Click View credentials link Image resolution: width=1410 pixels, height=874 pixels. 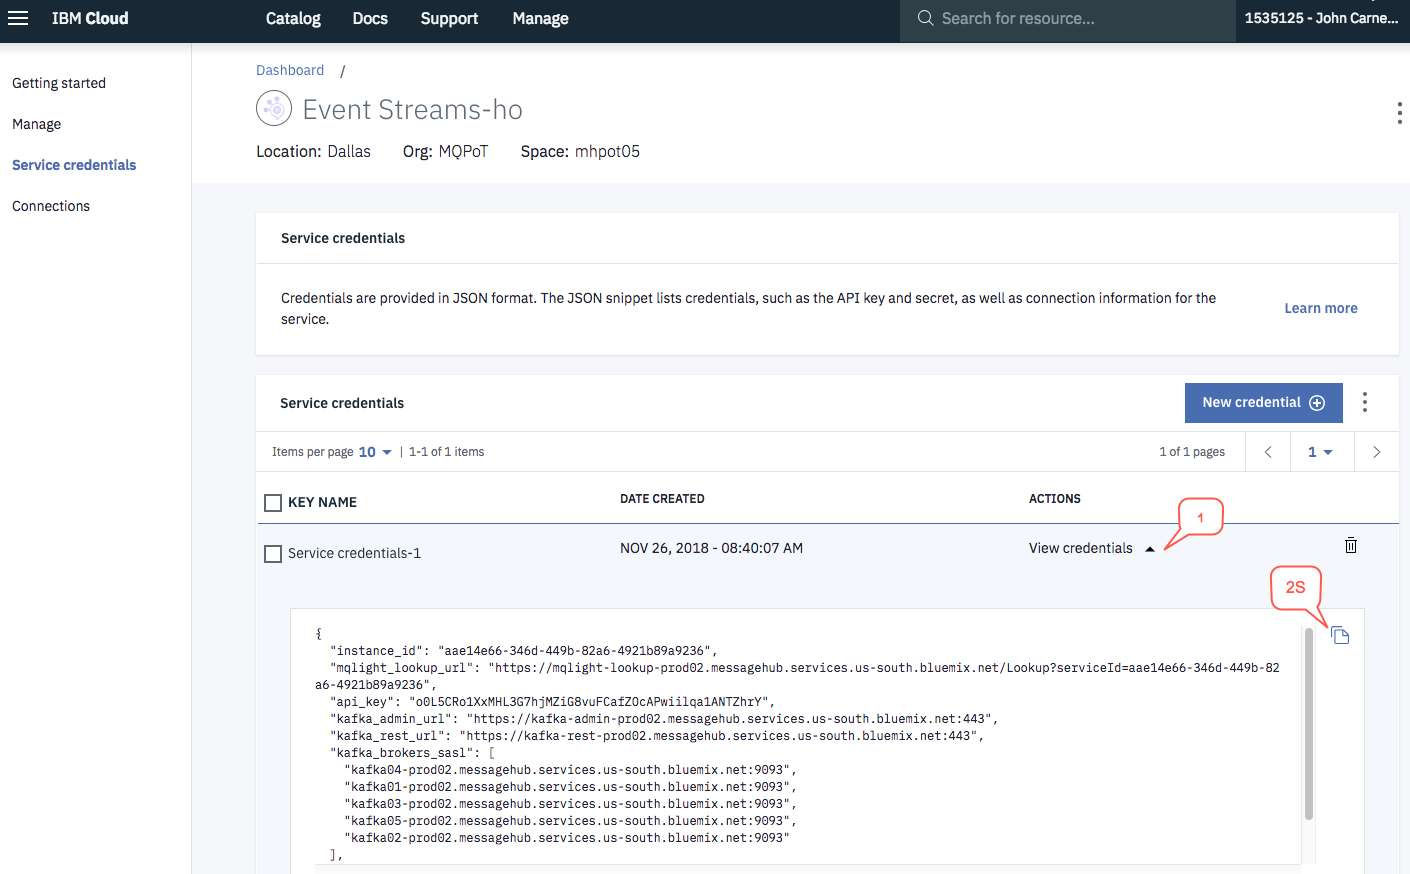[1080, 548]
